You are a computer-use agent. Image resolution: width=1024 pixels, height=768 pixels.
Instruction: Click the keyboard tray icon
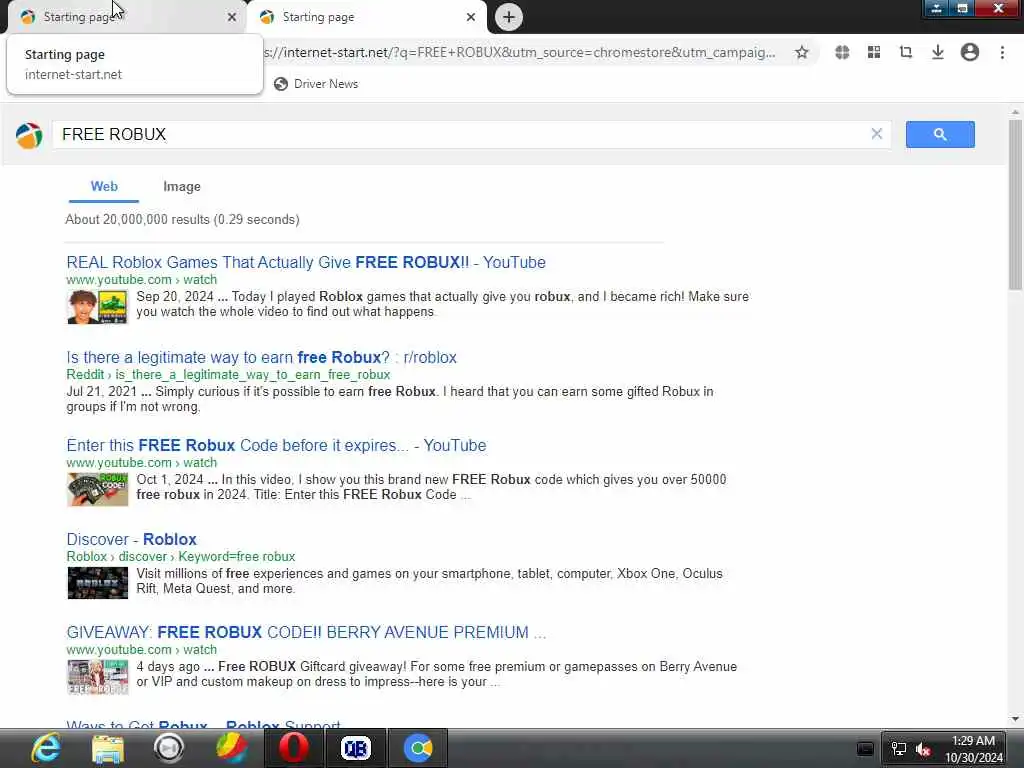point(865,749)
